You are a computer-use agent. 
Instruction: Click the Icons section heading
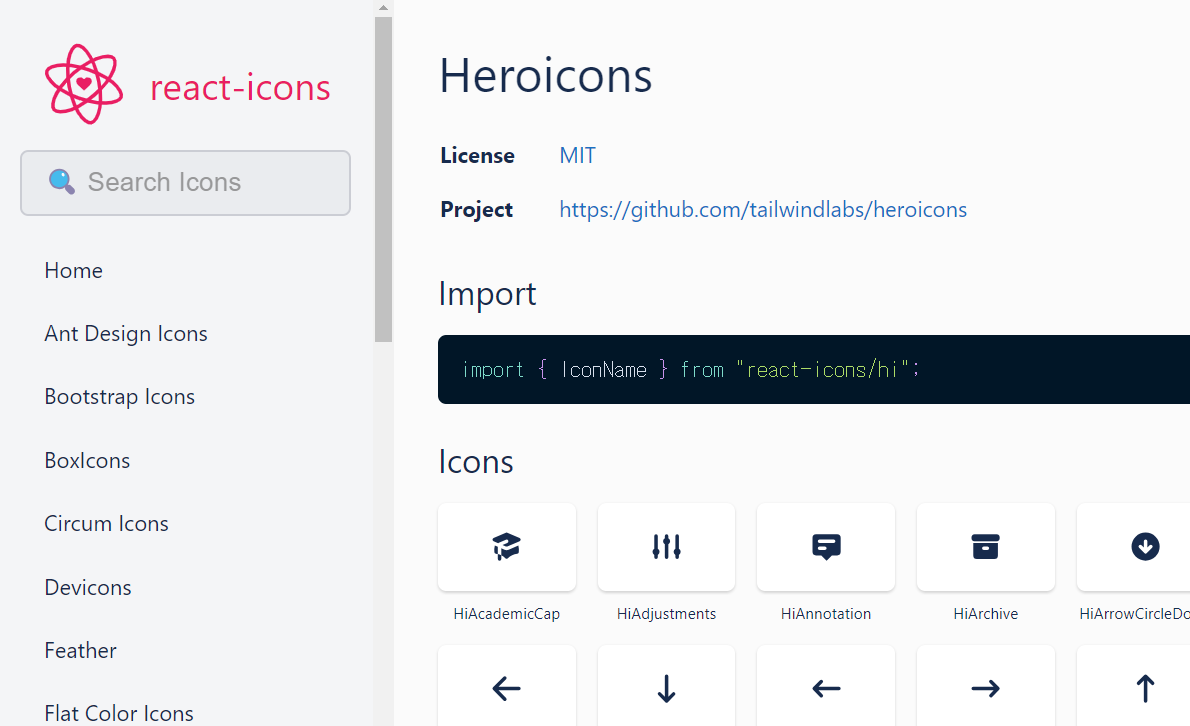point(476,462)
